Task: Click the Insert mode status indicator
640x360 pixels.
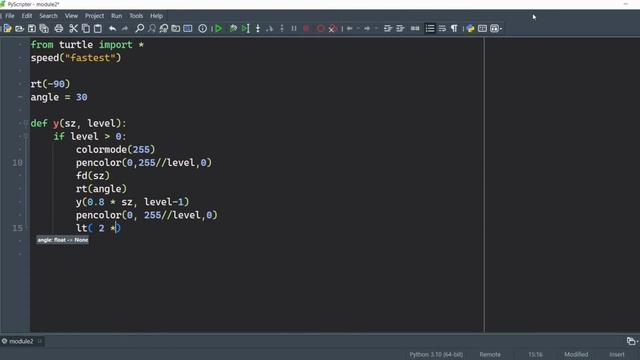Action: point(617,354)
